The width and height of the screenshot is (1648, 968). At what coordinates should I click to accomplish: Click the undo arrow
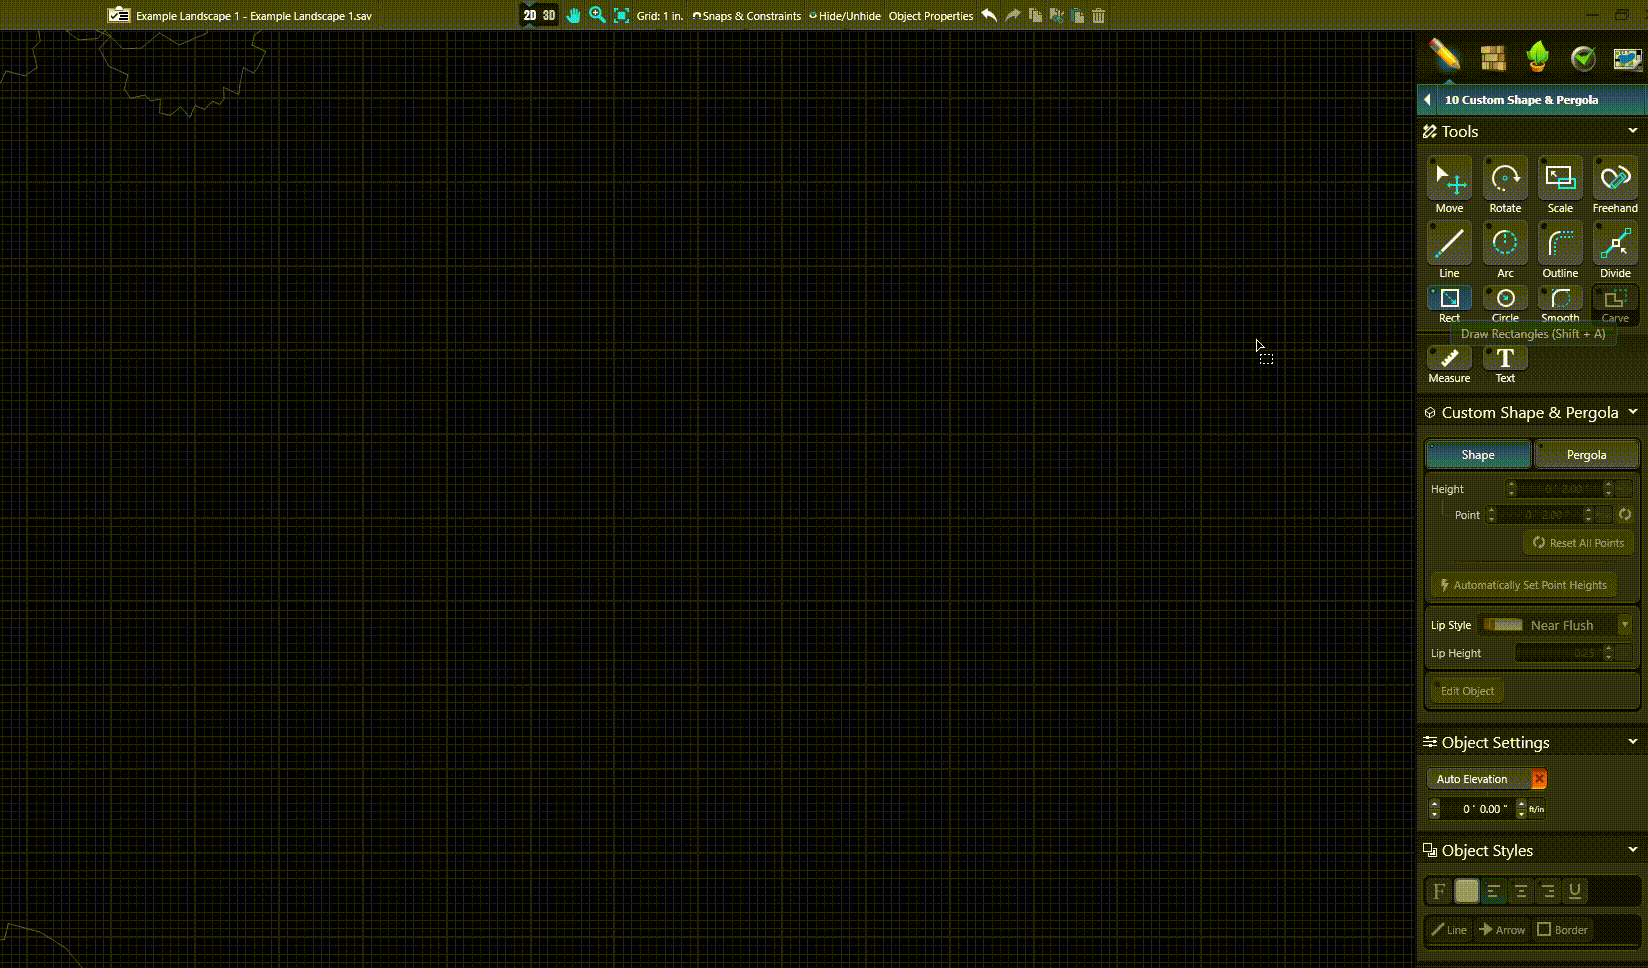click(989, 15)
